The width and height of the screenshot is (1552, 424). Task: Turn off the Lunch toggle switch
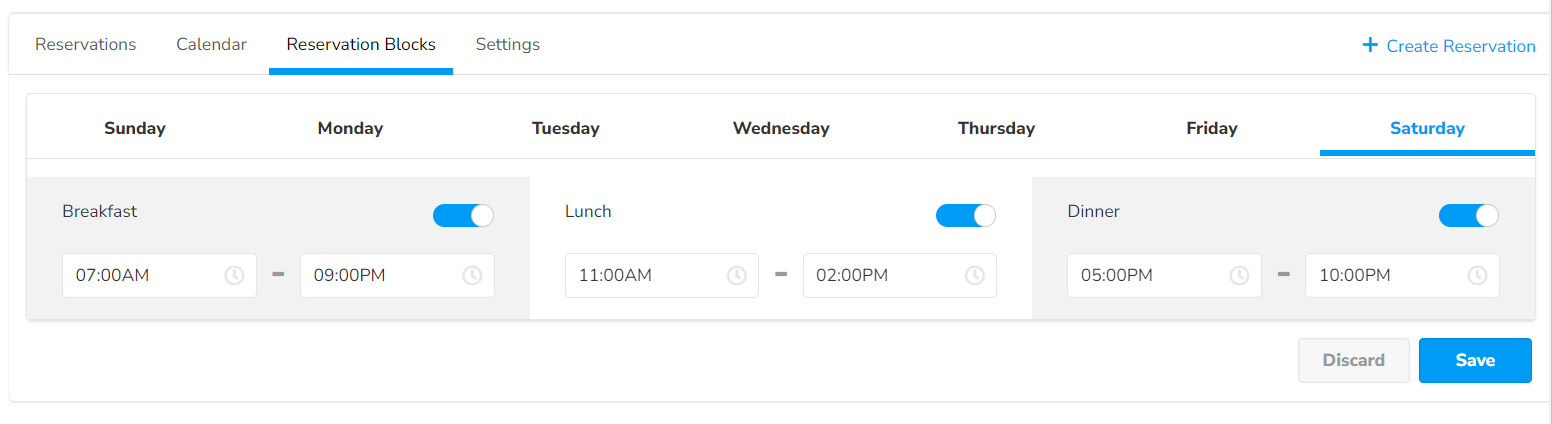coord(965,215)
